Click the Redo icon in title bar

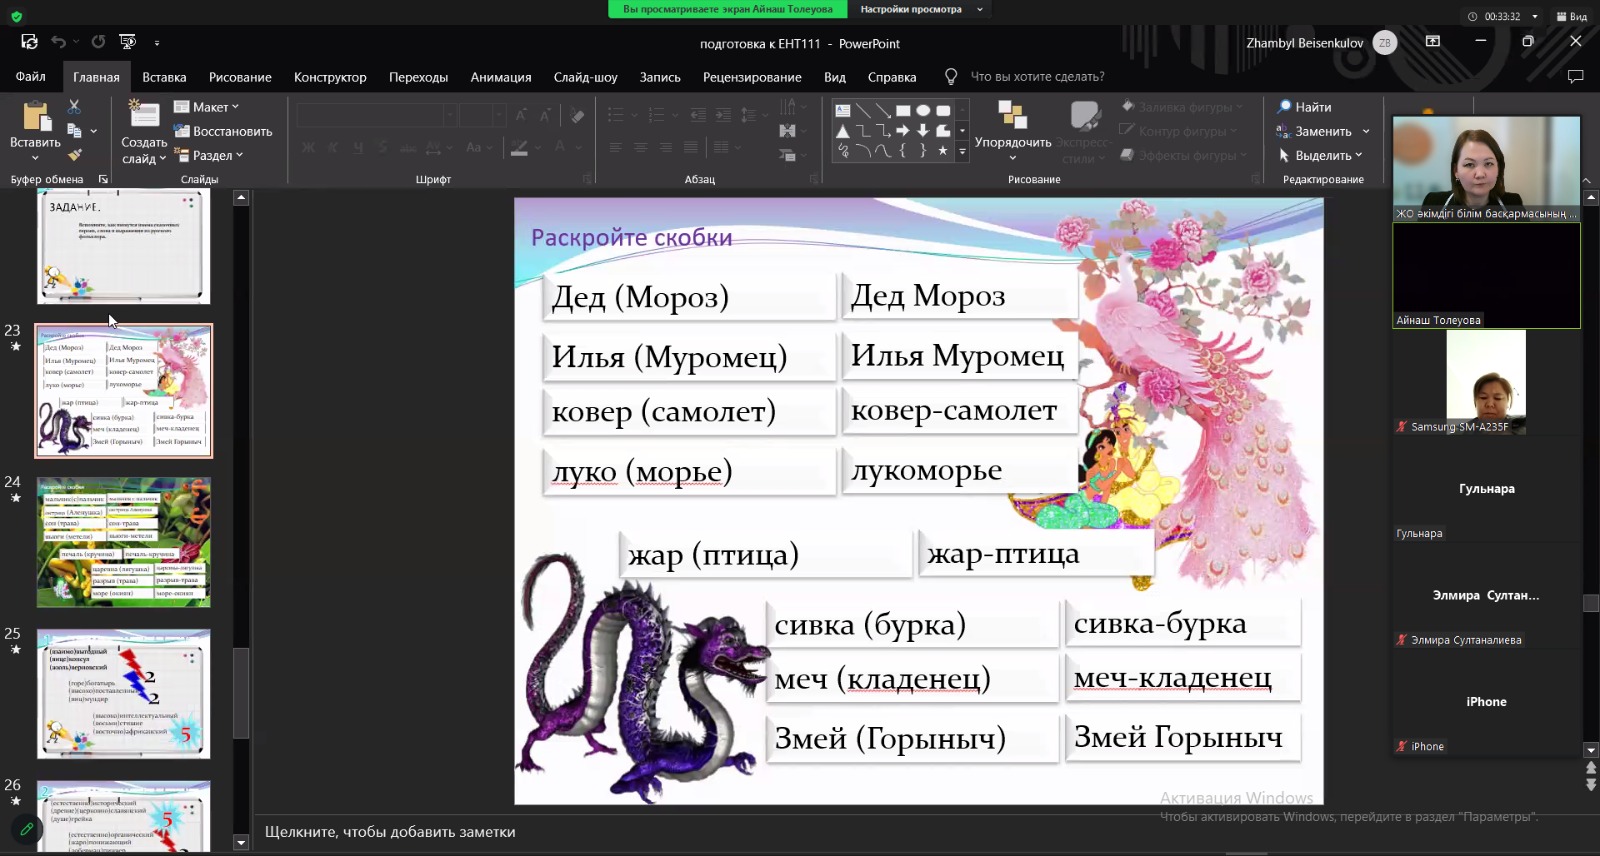pyautogui.click(x=98, y=42)
